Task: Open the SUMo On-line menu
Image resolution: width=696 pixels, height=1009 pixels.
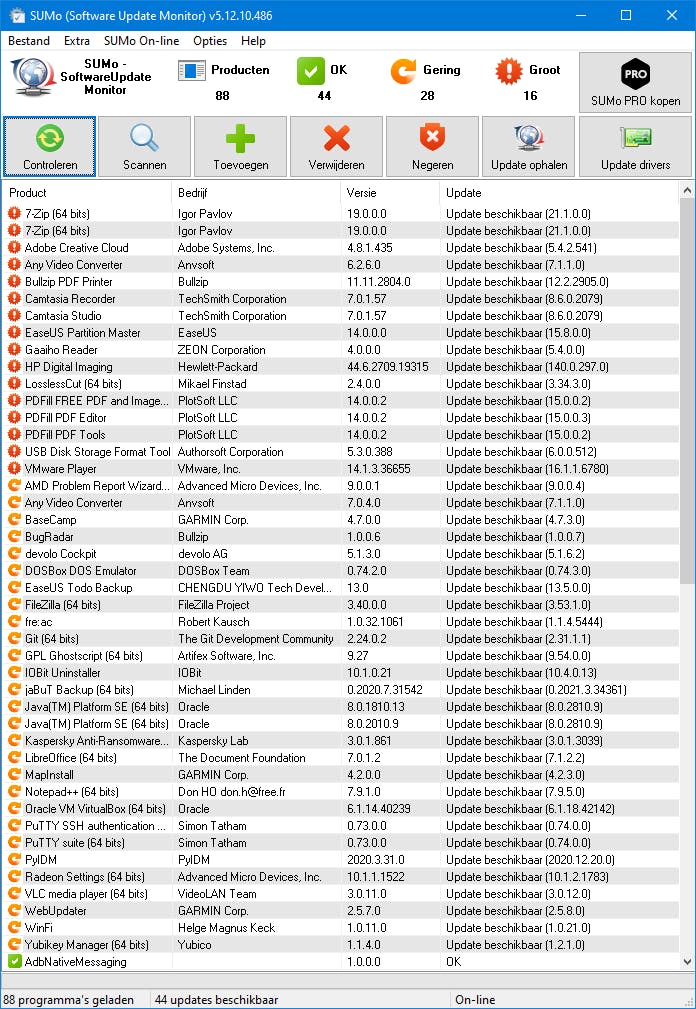Action: [142, 41]
